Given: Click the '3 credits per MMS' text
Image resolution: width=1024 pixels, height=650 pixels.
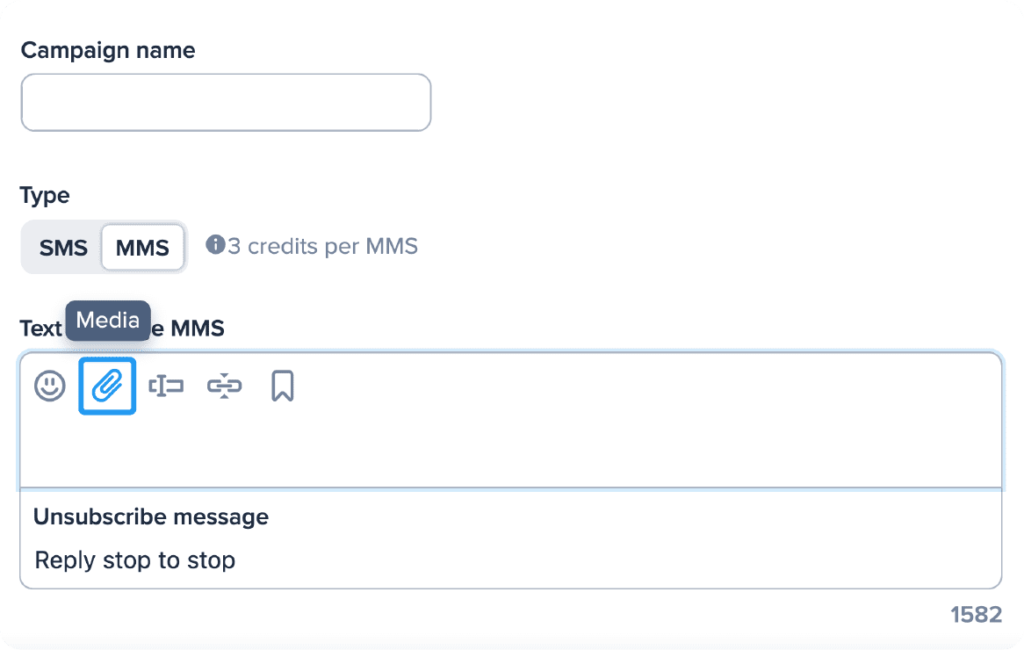Looking at the screenshot, I should click(322, 246).
